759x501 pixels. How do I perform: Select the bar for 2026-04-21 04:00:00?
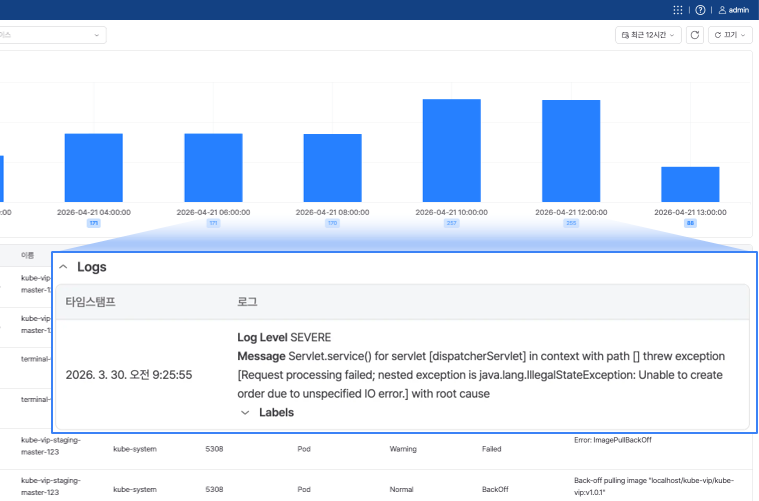(x=94, y=167)
